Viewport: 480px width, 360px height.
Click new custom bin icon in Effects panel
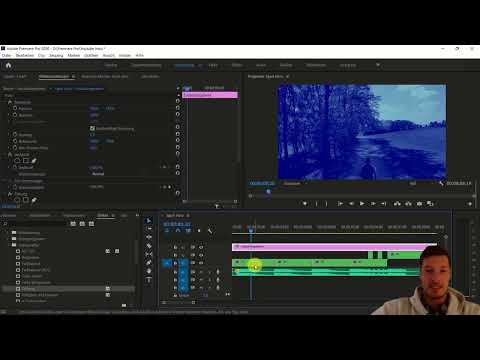pos(124,305)
